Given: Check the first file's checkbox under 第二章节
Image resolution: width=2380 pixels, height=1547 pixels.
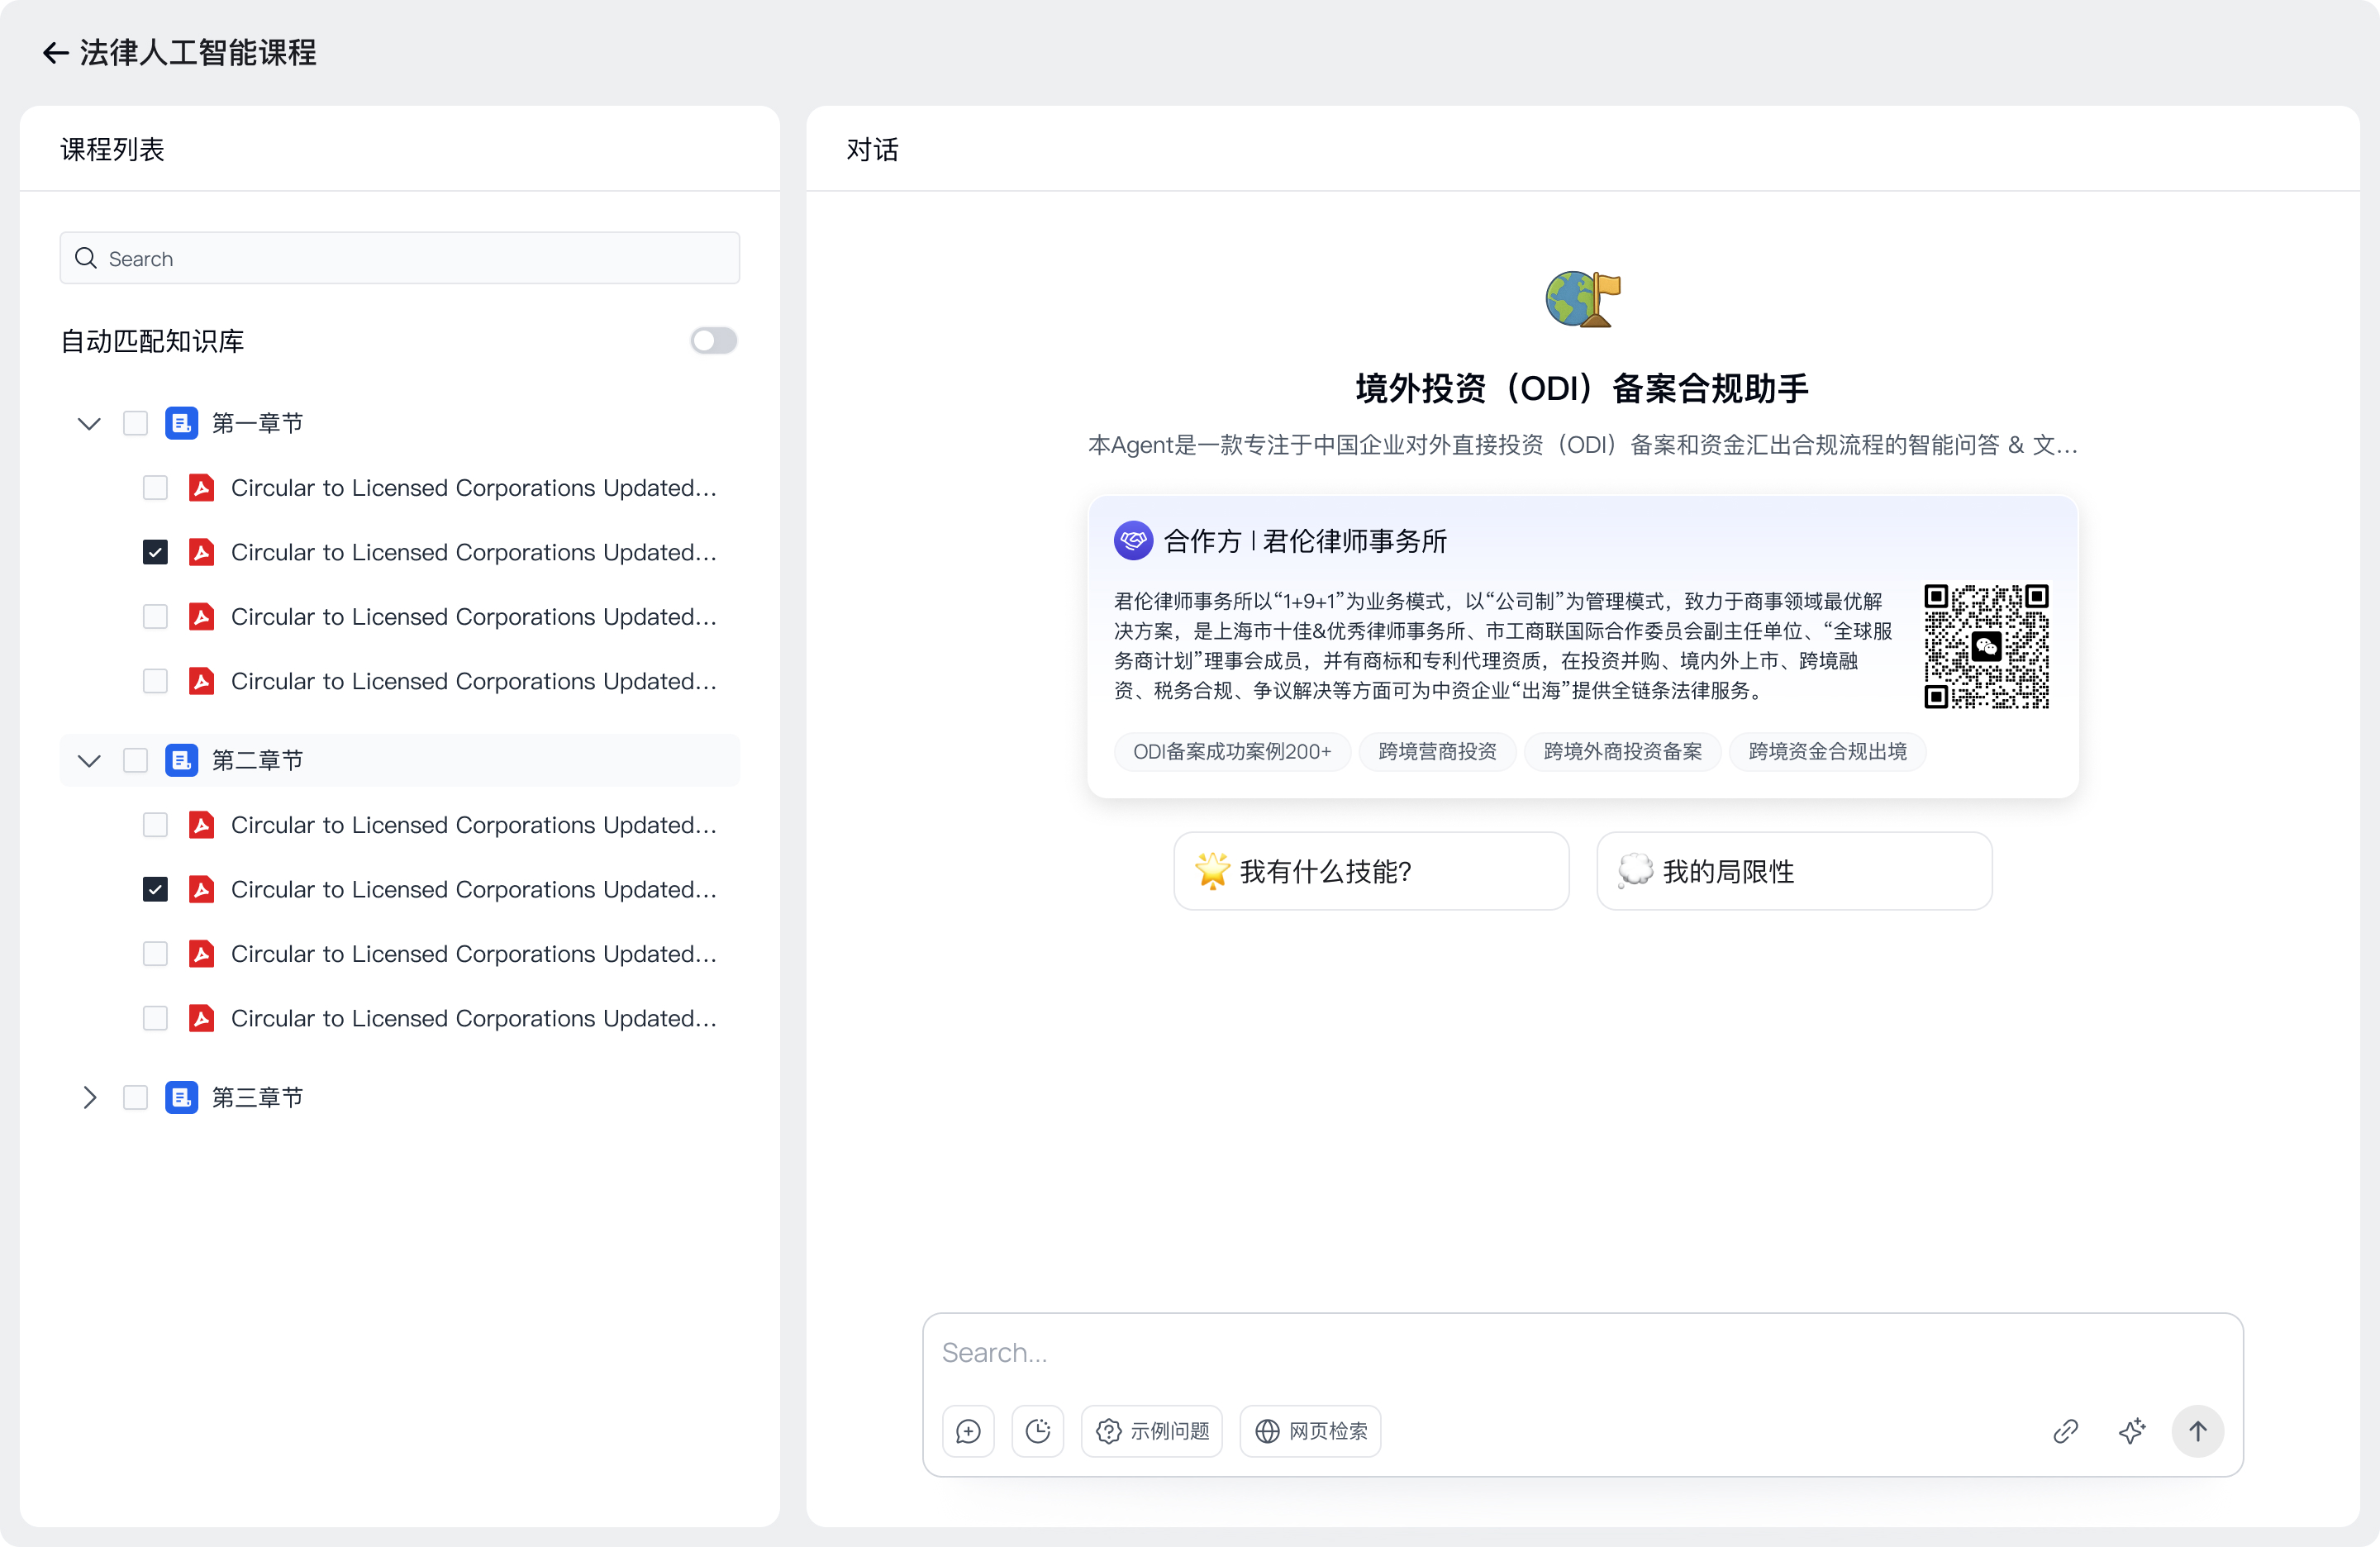Looking at the screenshot, I should (x=155, y=825).
